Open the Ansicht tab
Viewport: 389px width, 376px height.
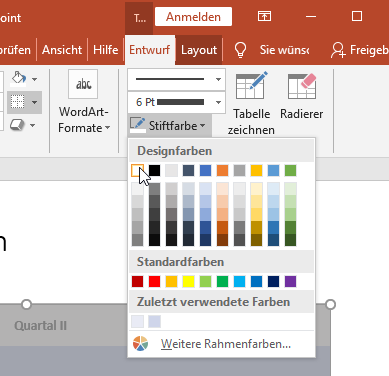pyautogui.click(x=62, y=50)
